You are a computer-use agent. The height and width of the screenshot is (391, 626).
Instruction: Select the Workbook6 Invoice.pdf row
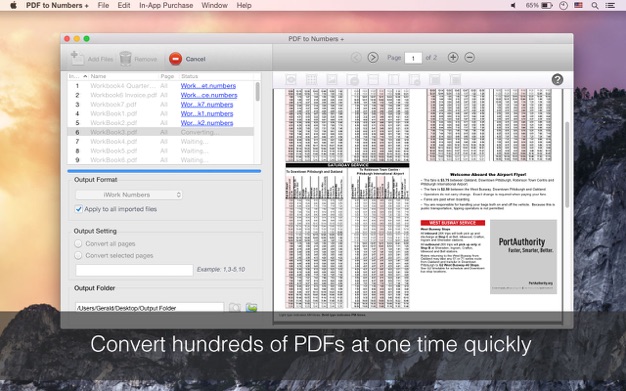coord(160,95)
